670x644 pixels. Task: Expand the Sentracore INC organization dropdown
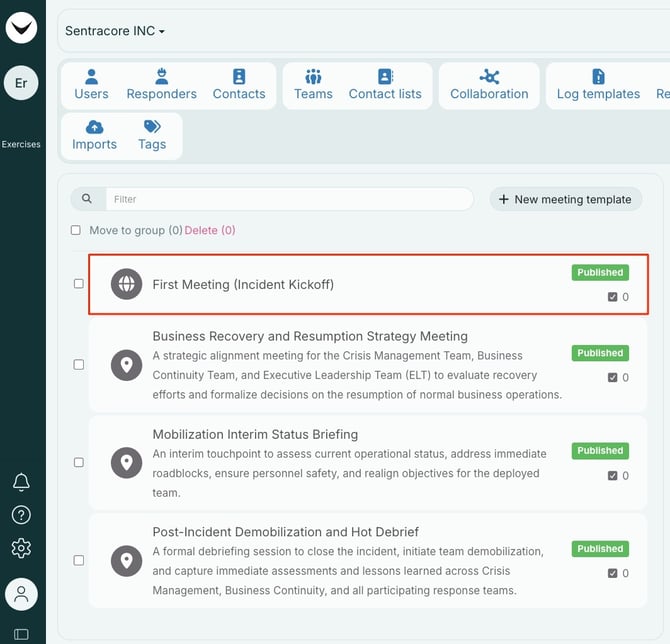click(115, 31)
